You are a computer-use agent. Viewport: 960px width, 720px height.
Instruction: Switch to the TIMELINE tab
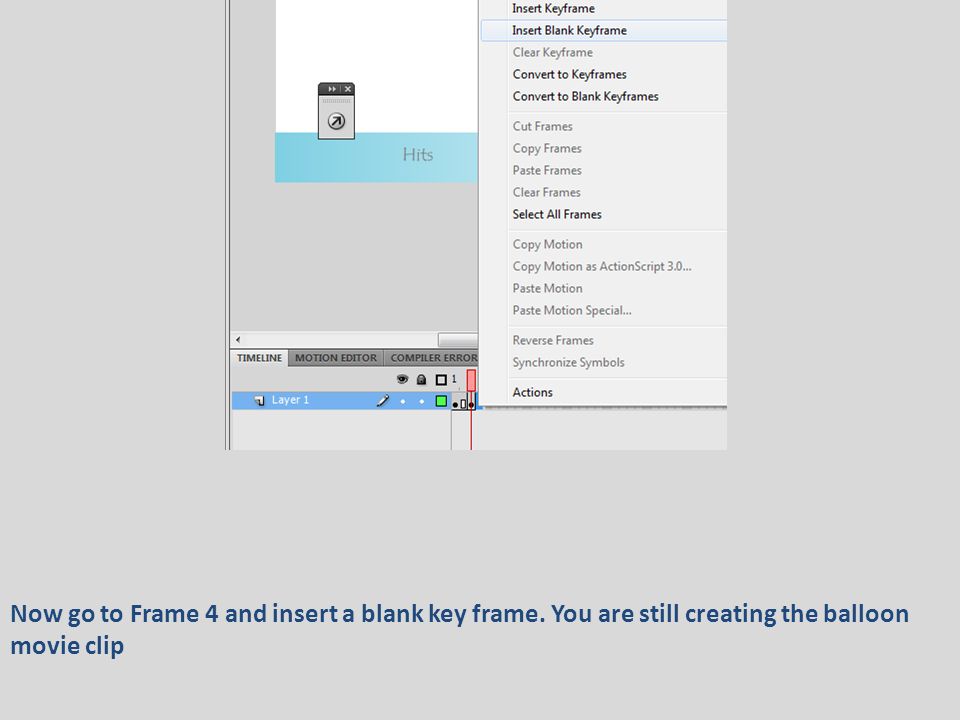tap(260, 358)
